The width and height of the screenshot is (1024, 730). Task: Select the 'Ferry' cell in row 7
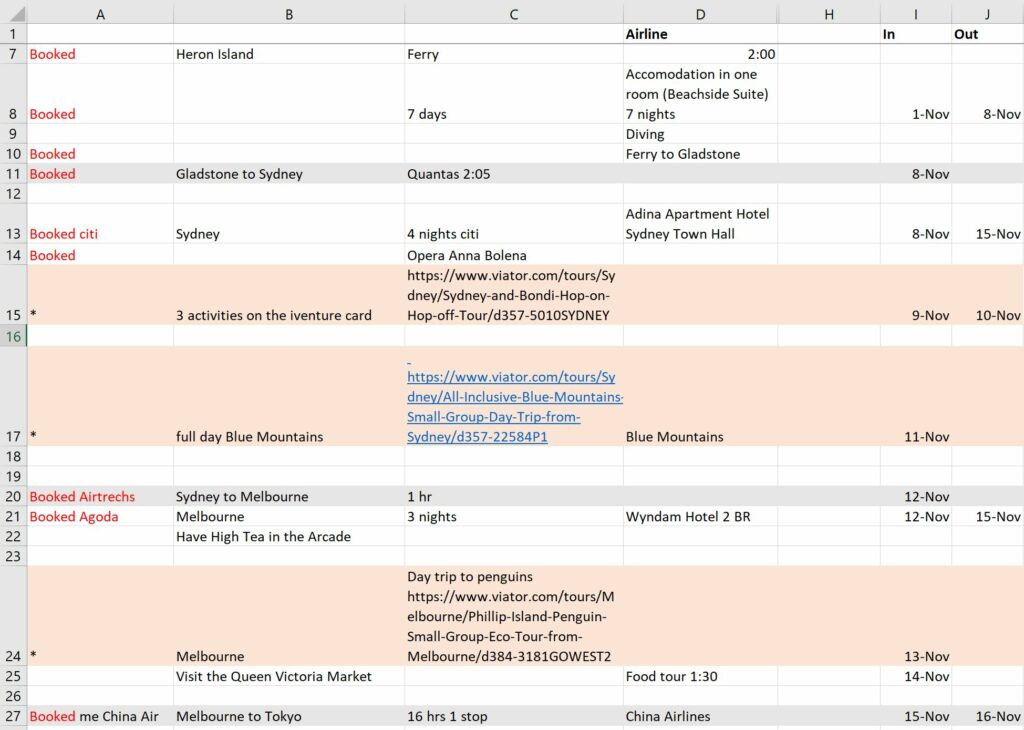tap(513, 54)
